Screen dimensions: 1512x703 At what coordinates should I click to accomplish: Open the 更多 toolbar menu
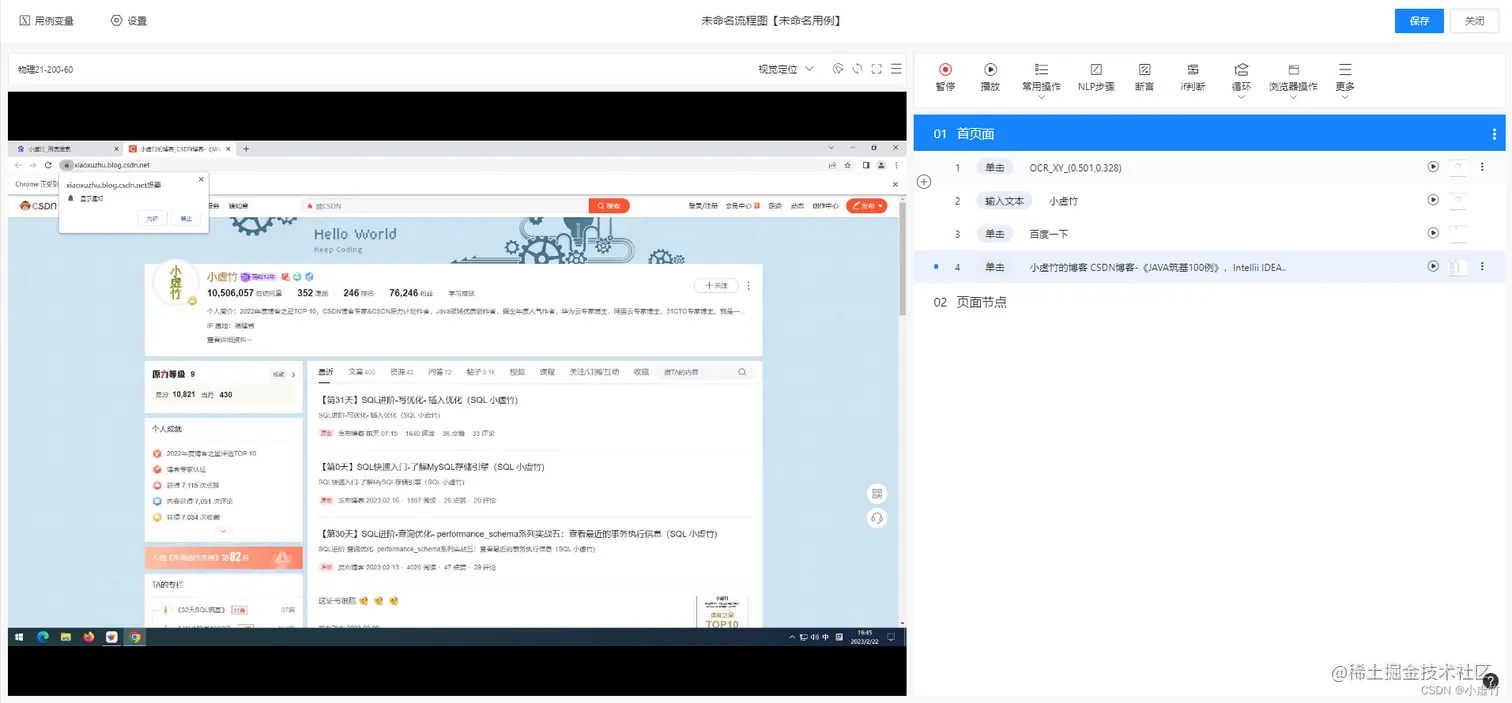coord(1345,78)
